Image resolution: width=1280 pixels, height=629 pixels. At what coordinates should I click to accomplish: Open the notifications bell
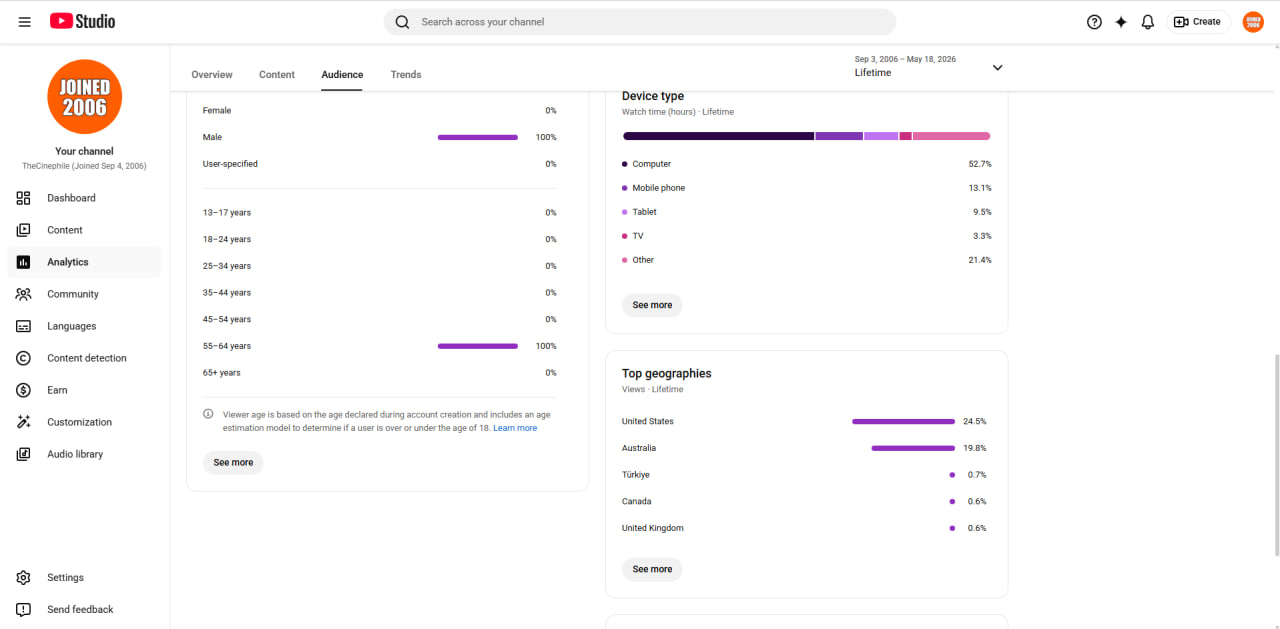[1148, 22]
